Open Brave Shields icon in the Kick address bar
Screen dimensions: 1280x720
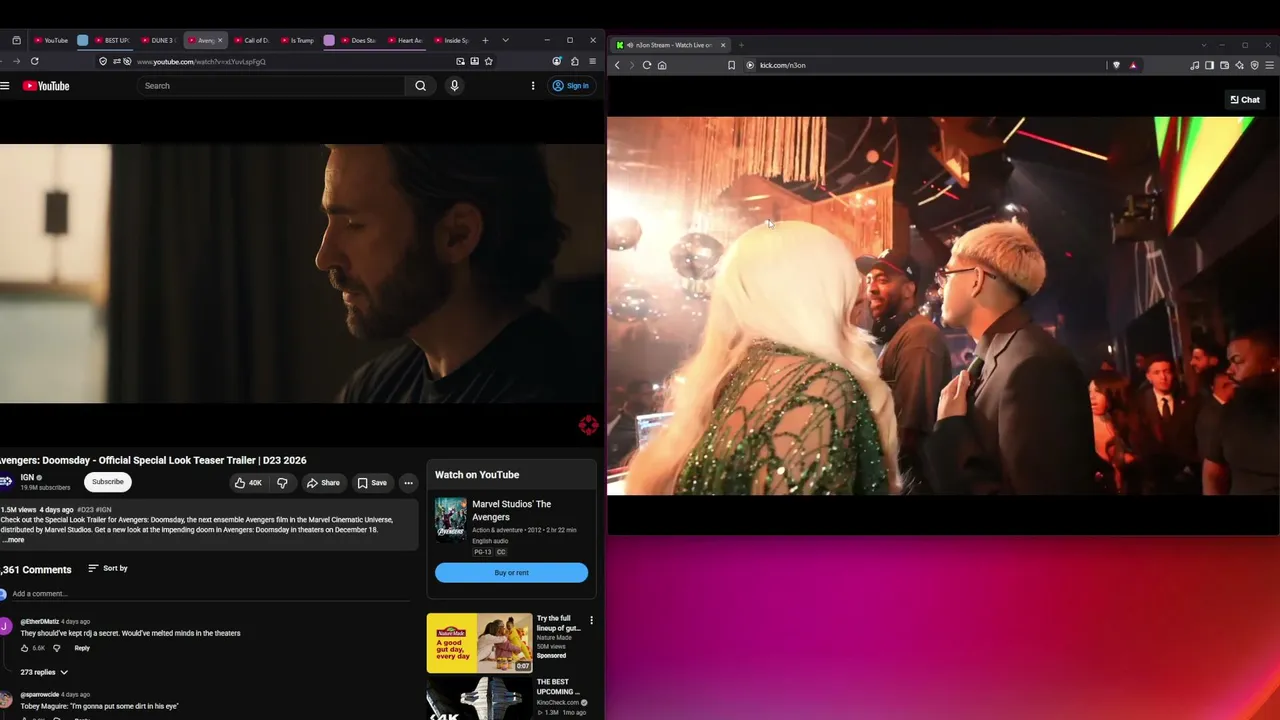tap(1117, 65)
